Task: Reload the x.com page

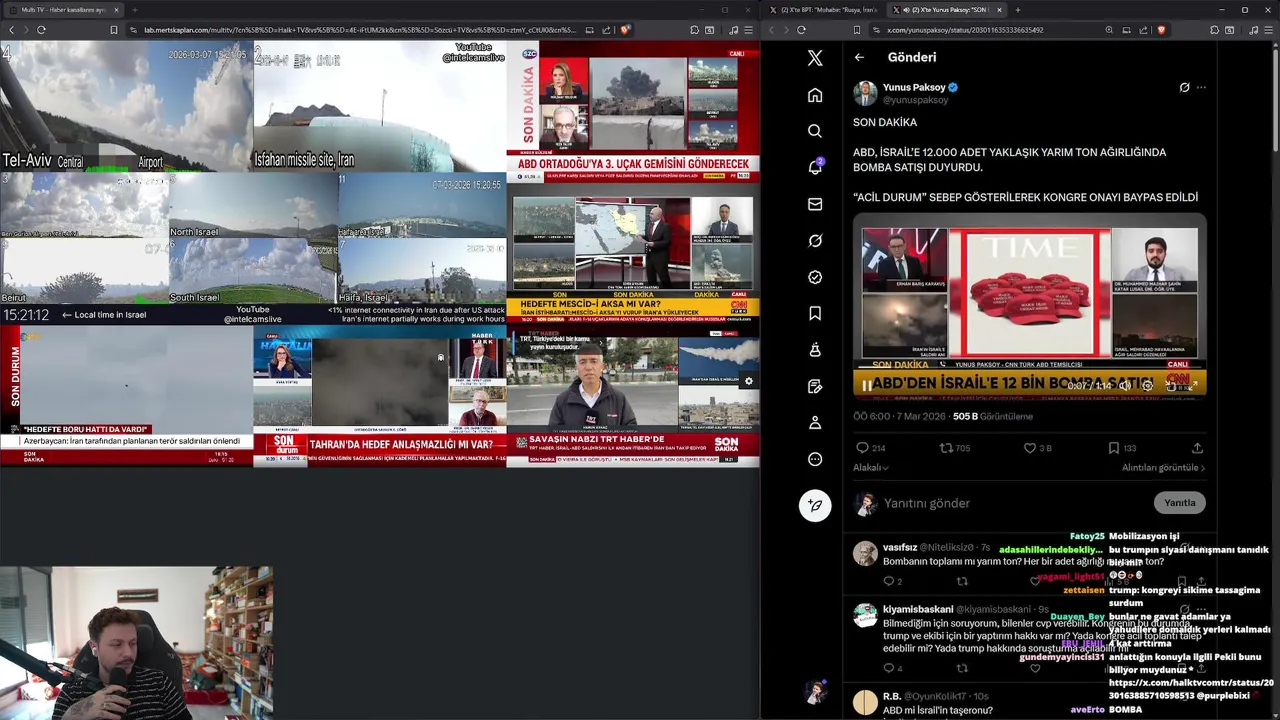Action: [801, 30]
